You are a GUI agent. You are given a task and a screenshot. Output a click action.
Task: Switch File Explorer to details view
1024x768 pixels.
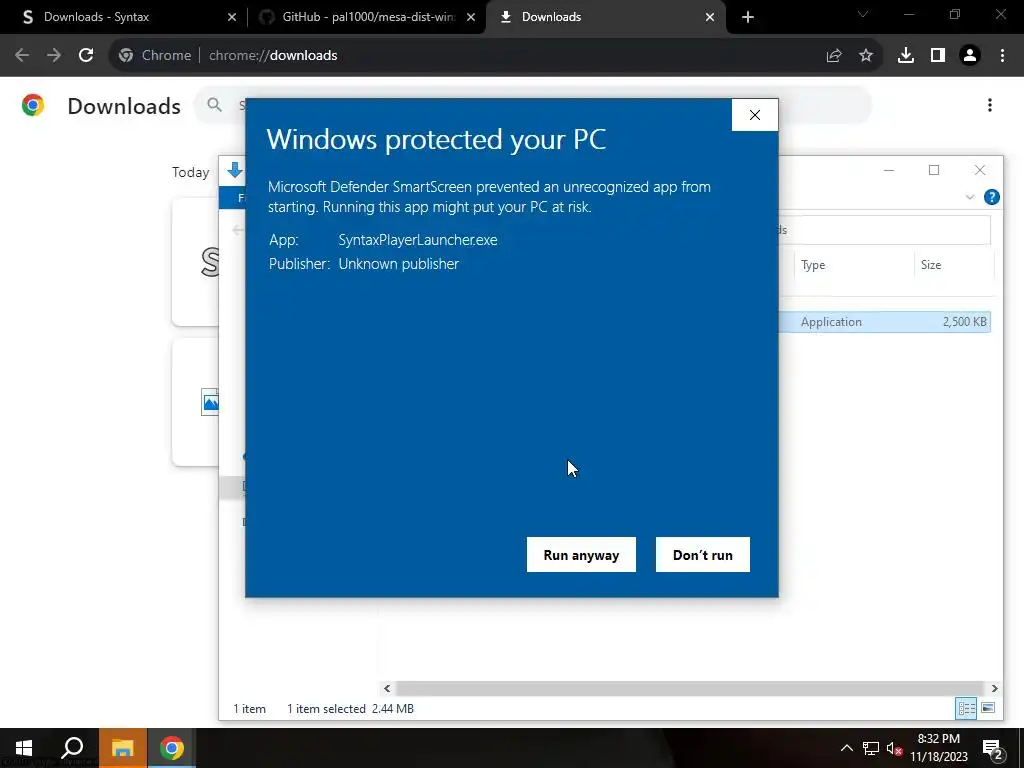pyautogui.click(x=967, y=708)
